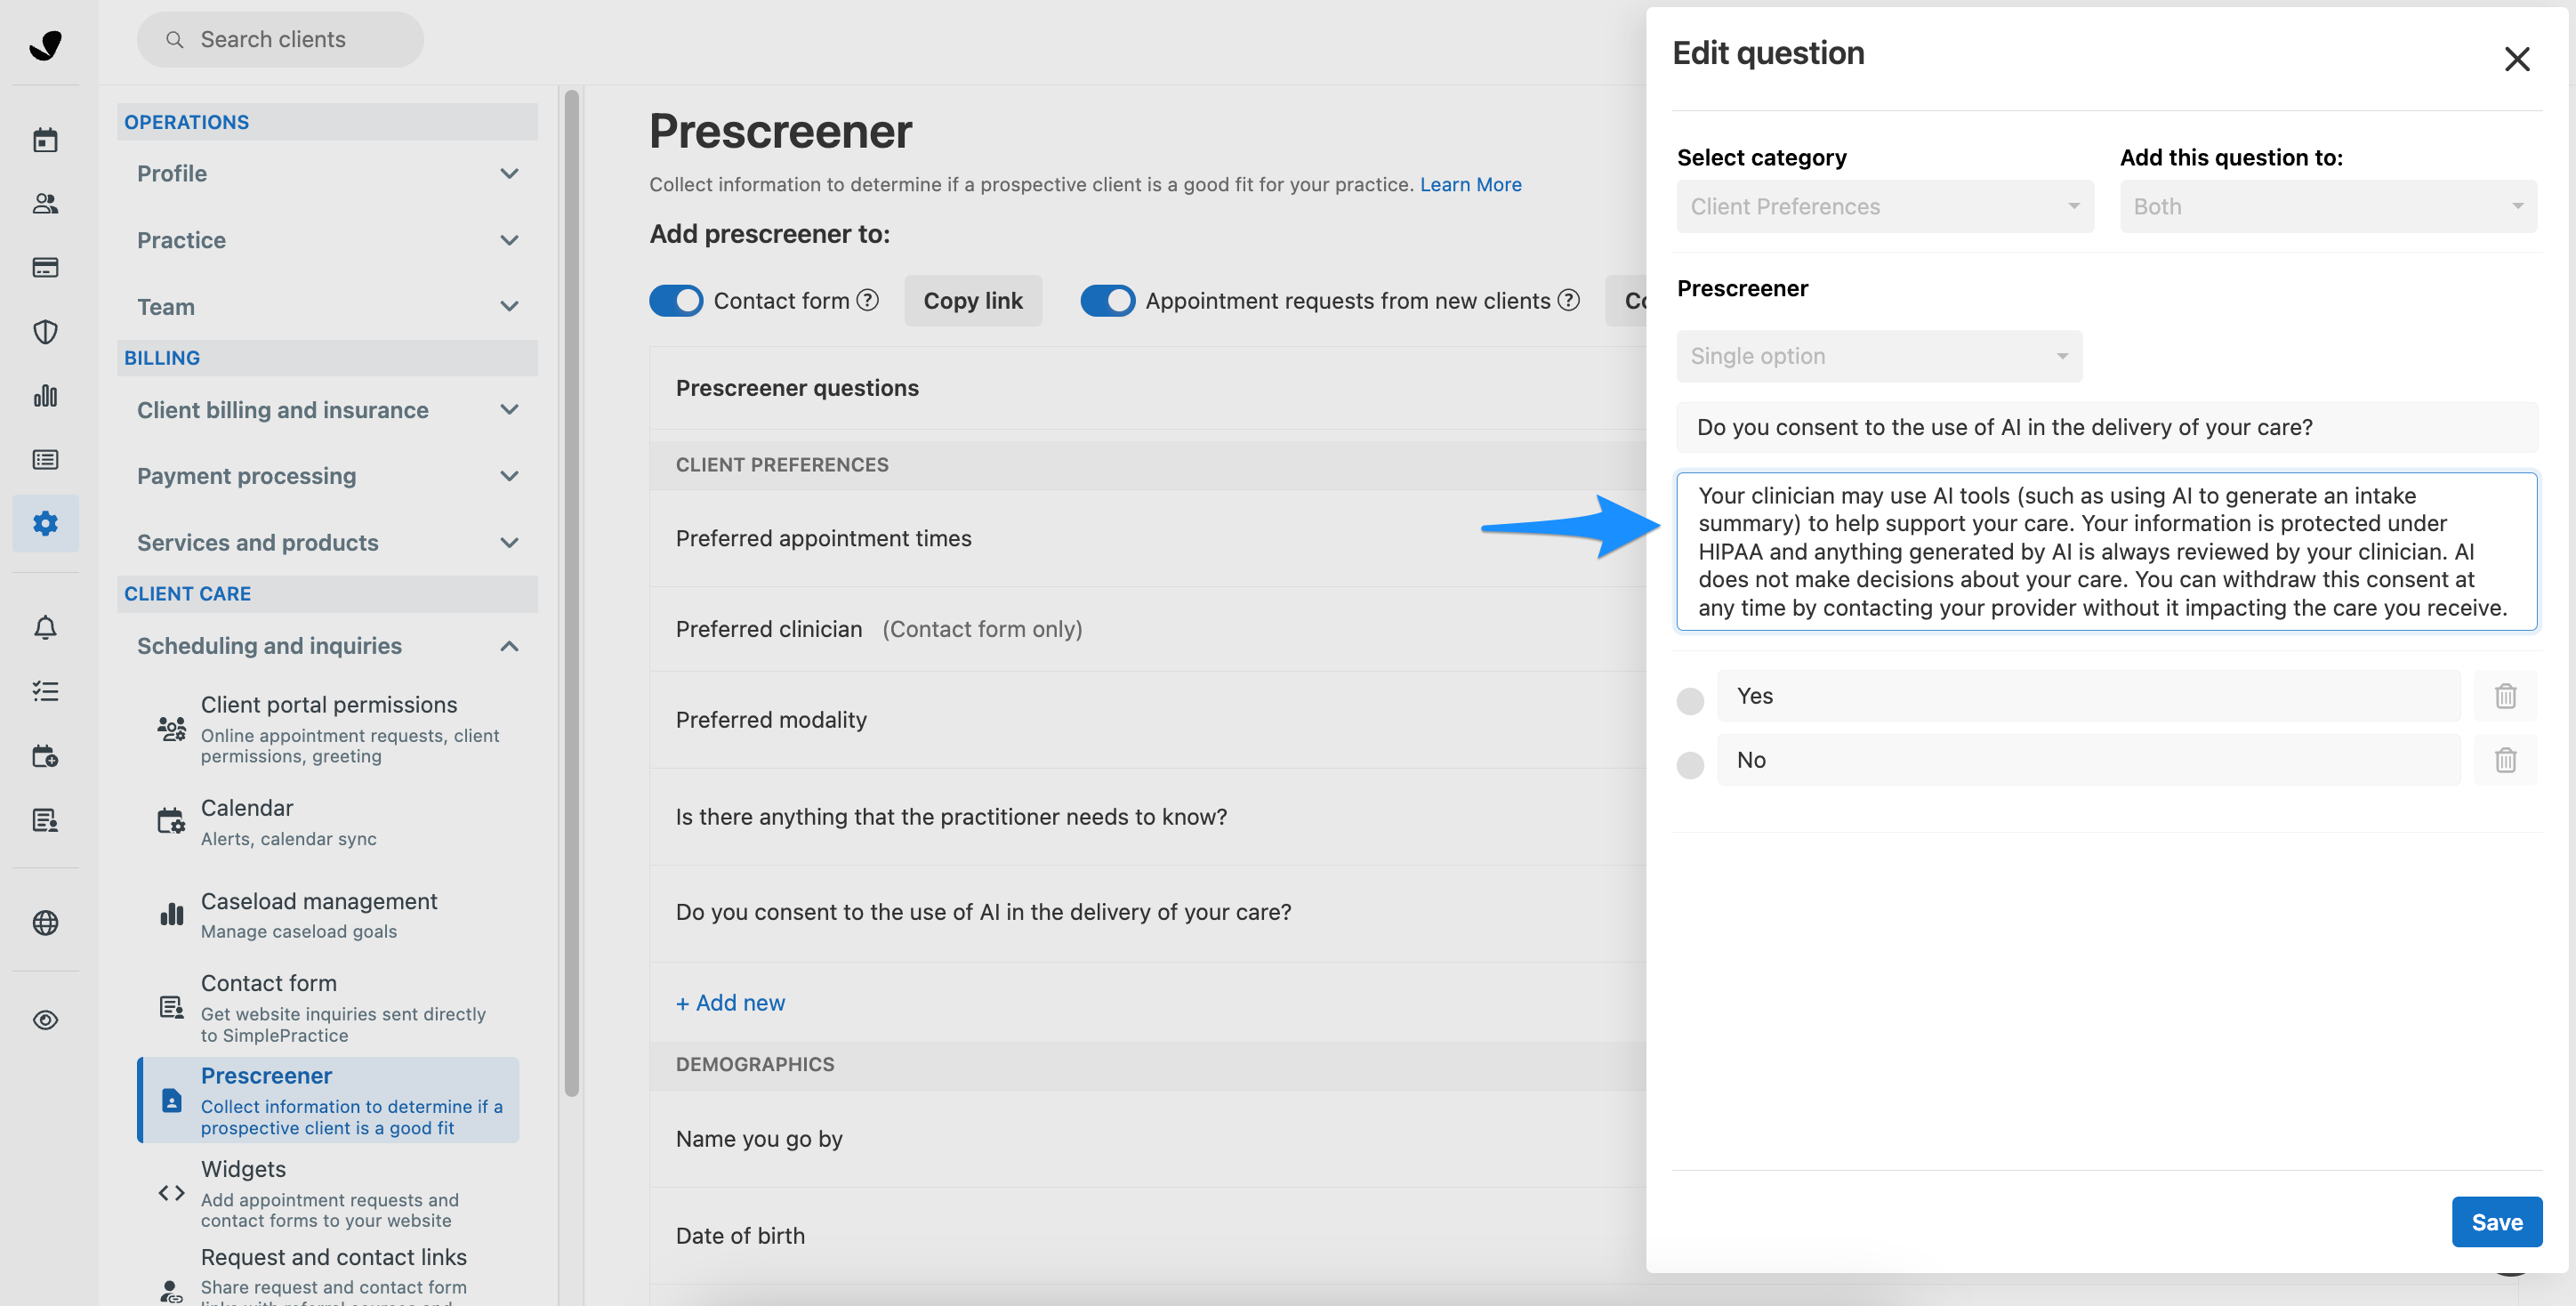2576x1306 pixels.
Task: Open the analytics bar chart icon
Action: [x=45, y=395]
